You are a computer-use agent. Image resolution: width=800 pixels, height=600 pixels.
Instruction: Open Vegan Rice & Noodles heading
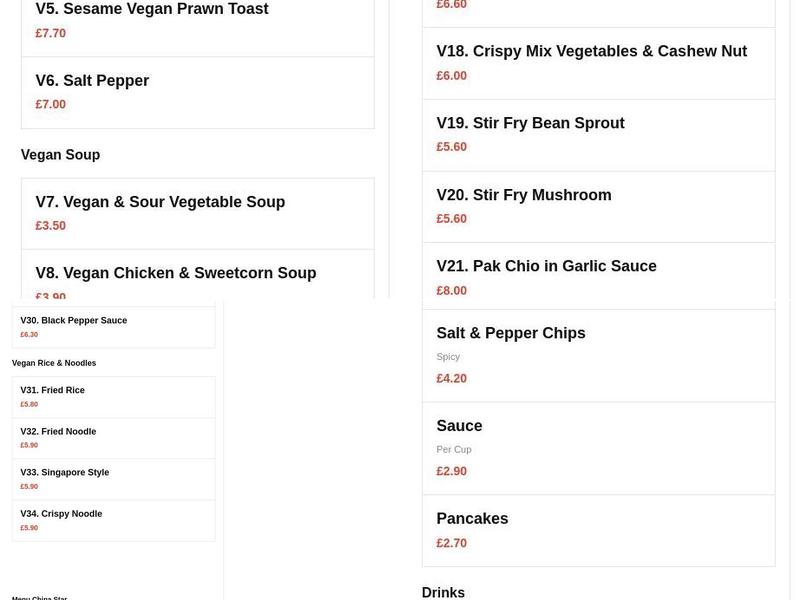pos(54,363)
